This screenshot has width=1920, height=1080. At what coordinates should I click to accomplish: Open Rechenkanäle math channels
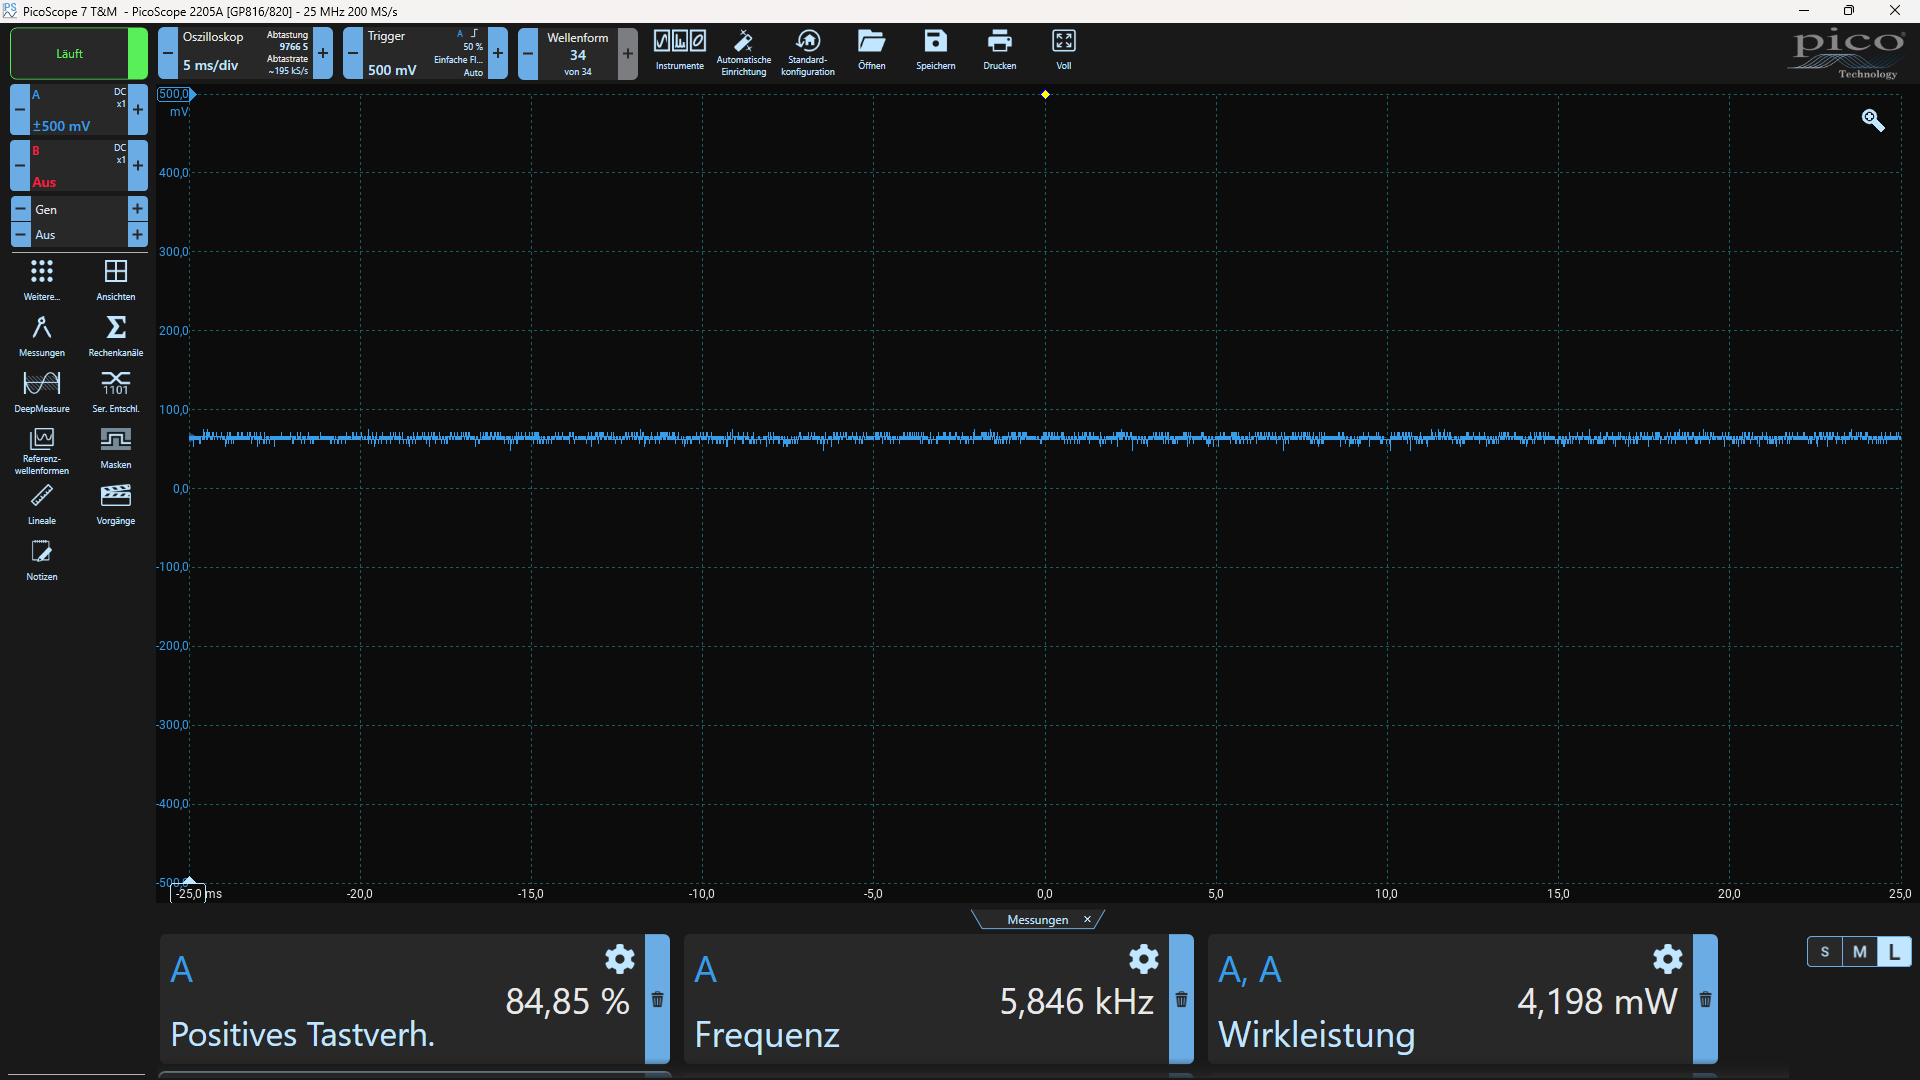(116, 335)
